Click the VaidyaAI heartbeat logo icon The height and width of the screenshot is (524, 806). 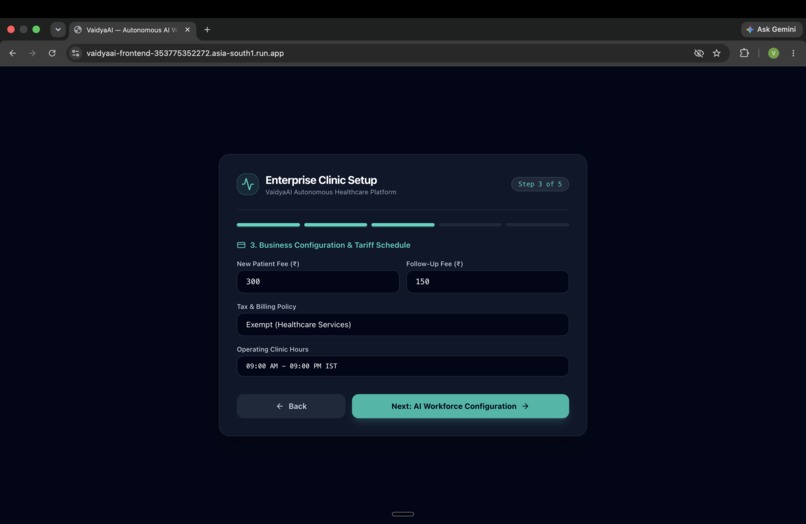(x=248, y=184)
